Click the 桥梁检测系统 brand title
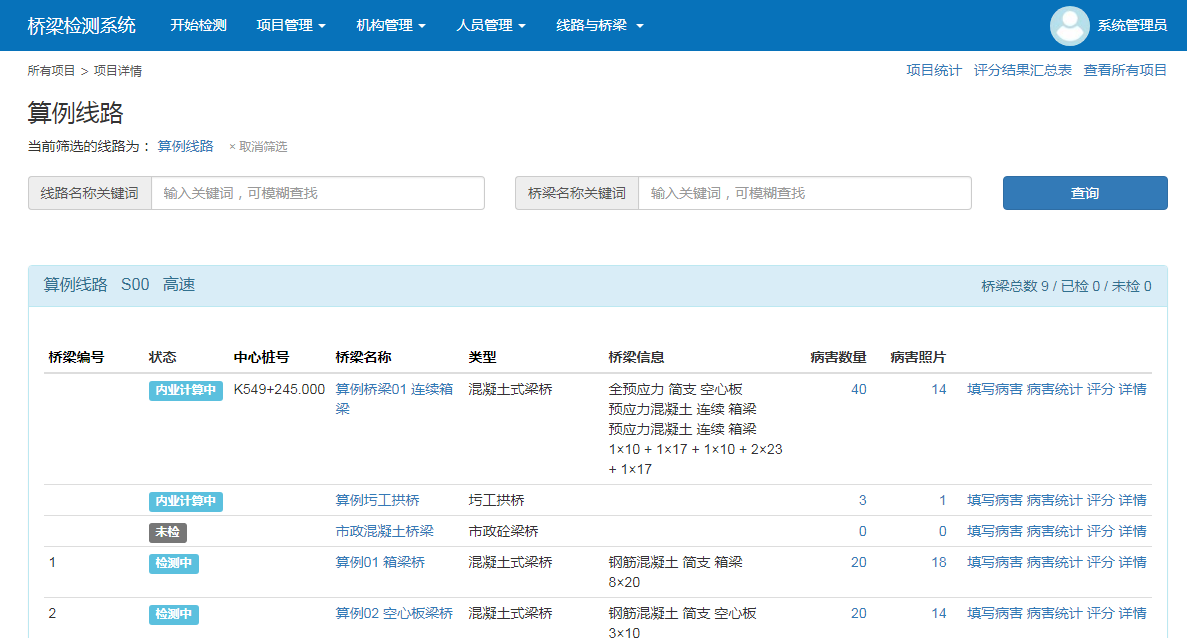1187x638 pixels. 82,25
